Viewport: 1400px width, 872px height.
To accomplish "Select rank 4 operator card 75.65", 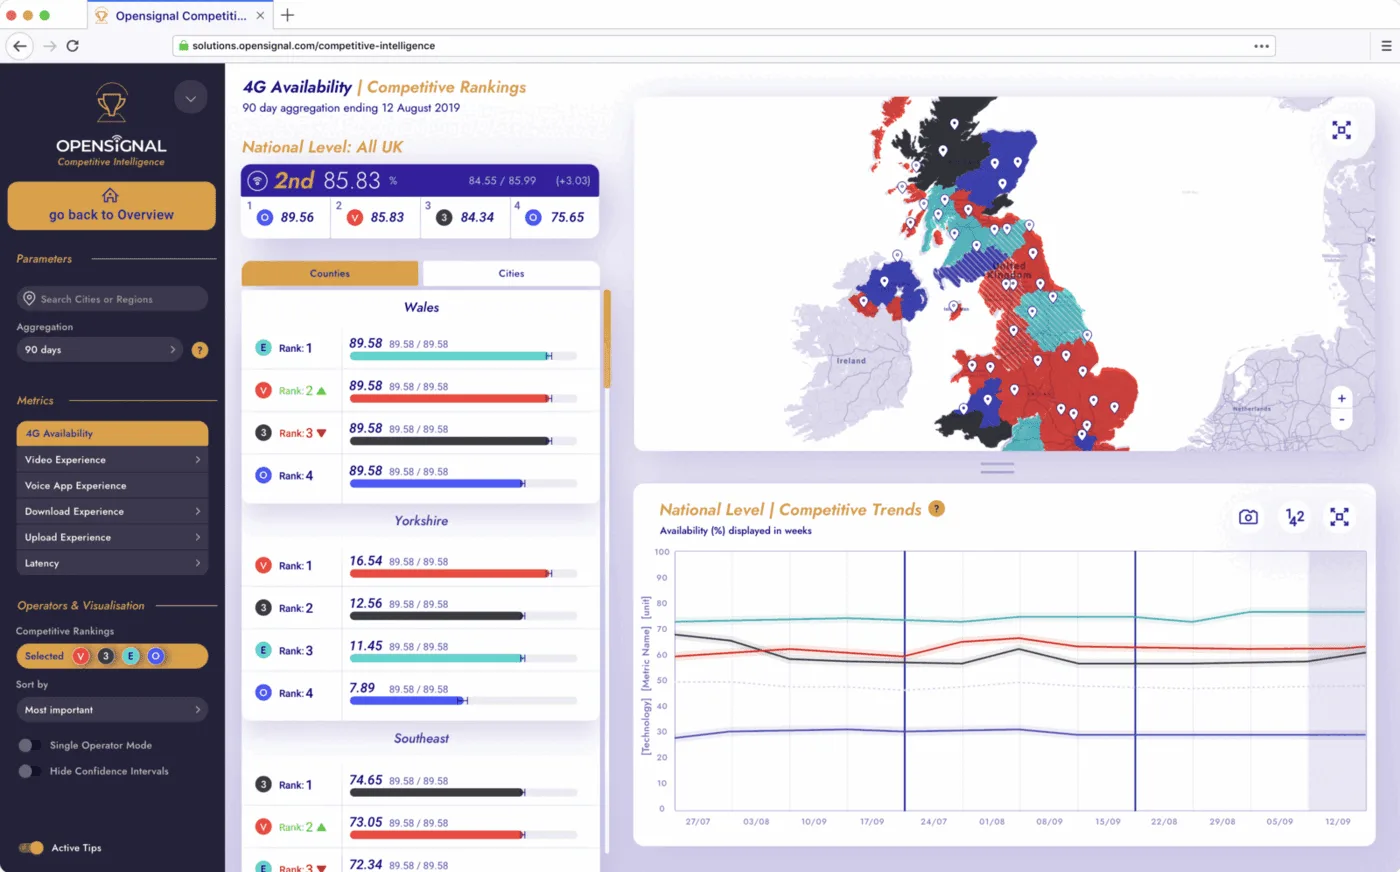I will click(555, 217).
